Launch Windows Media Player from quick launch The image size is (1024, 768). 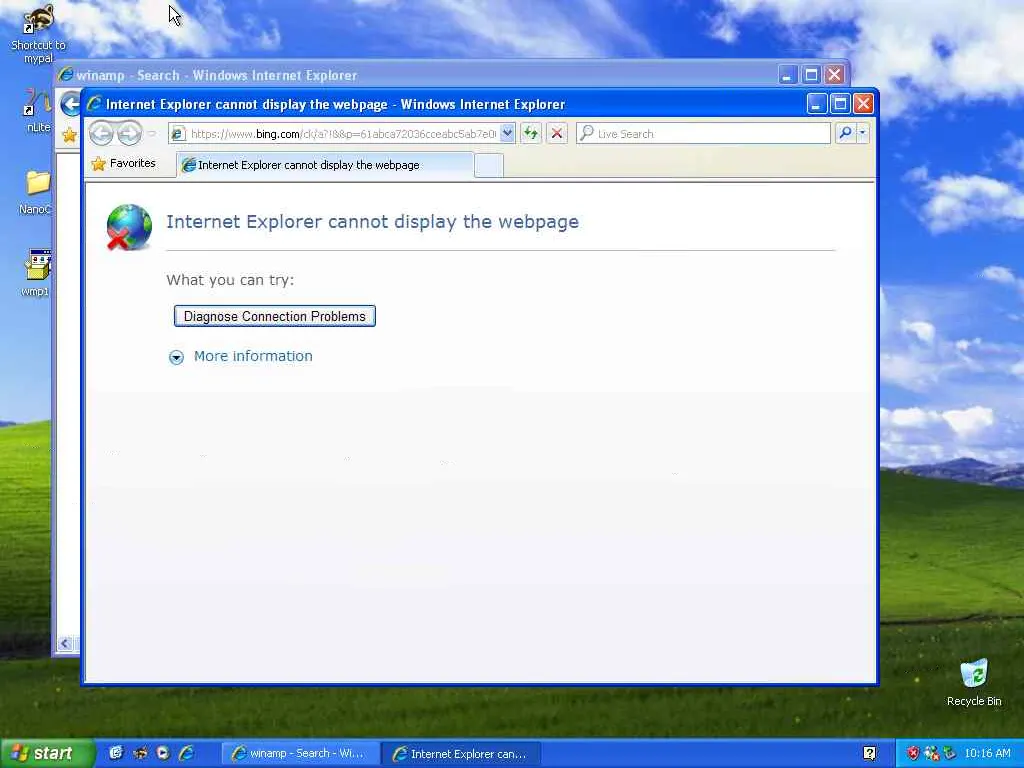(163, 753)
